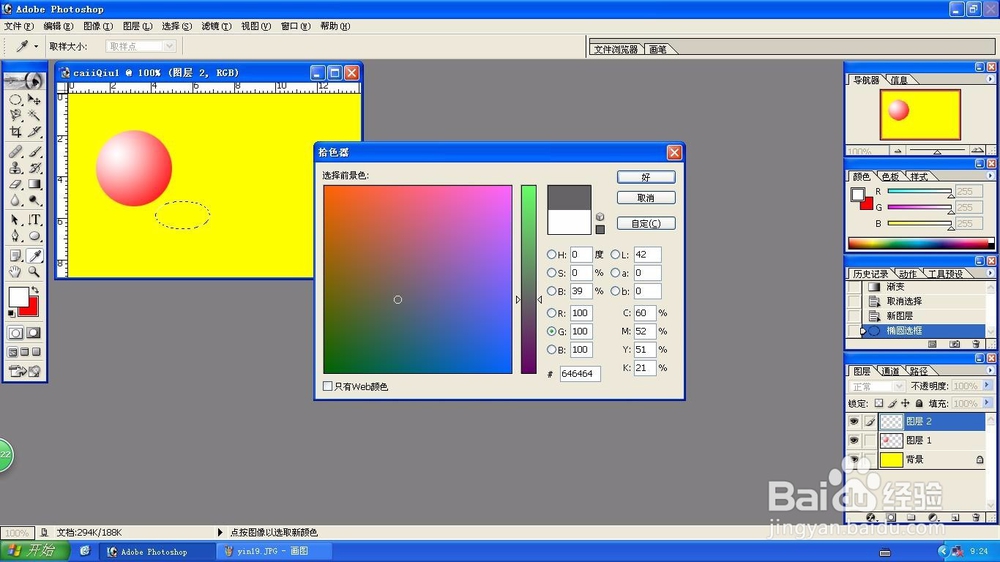Create new snapshot in History panel

point(955,344)
